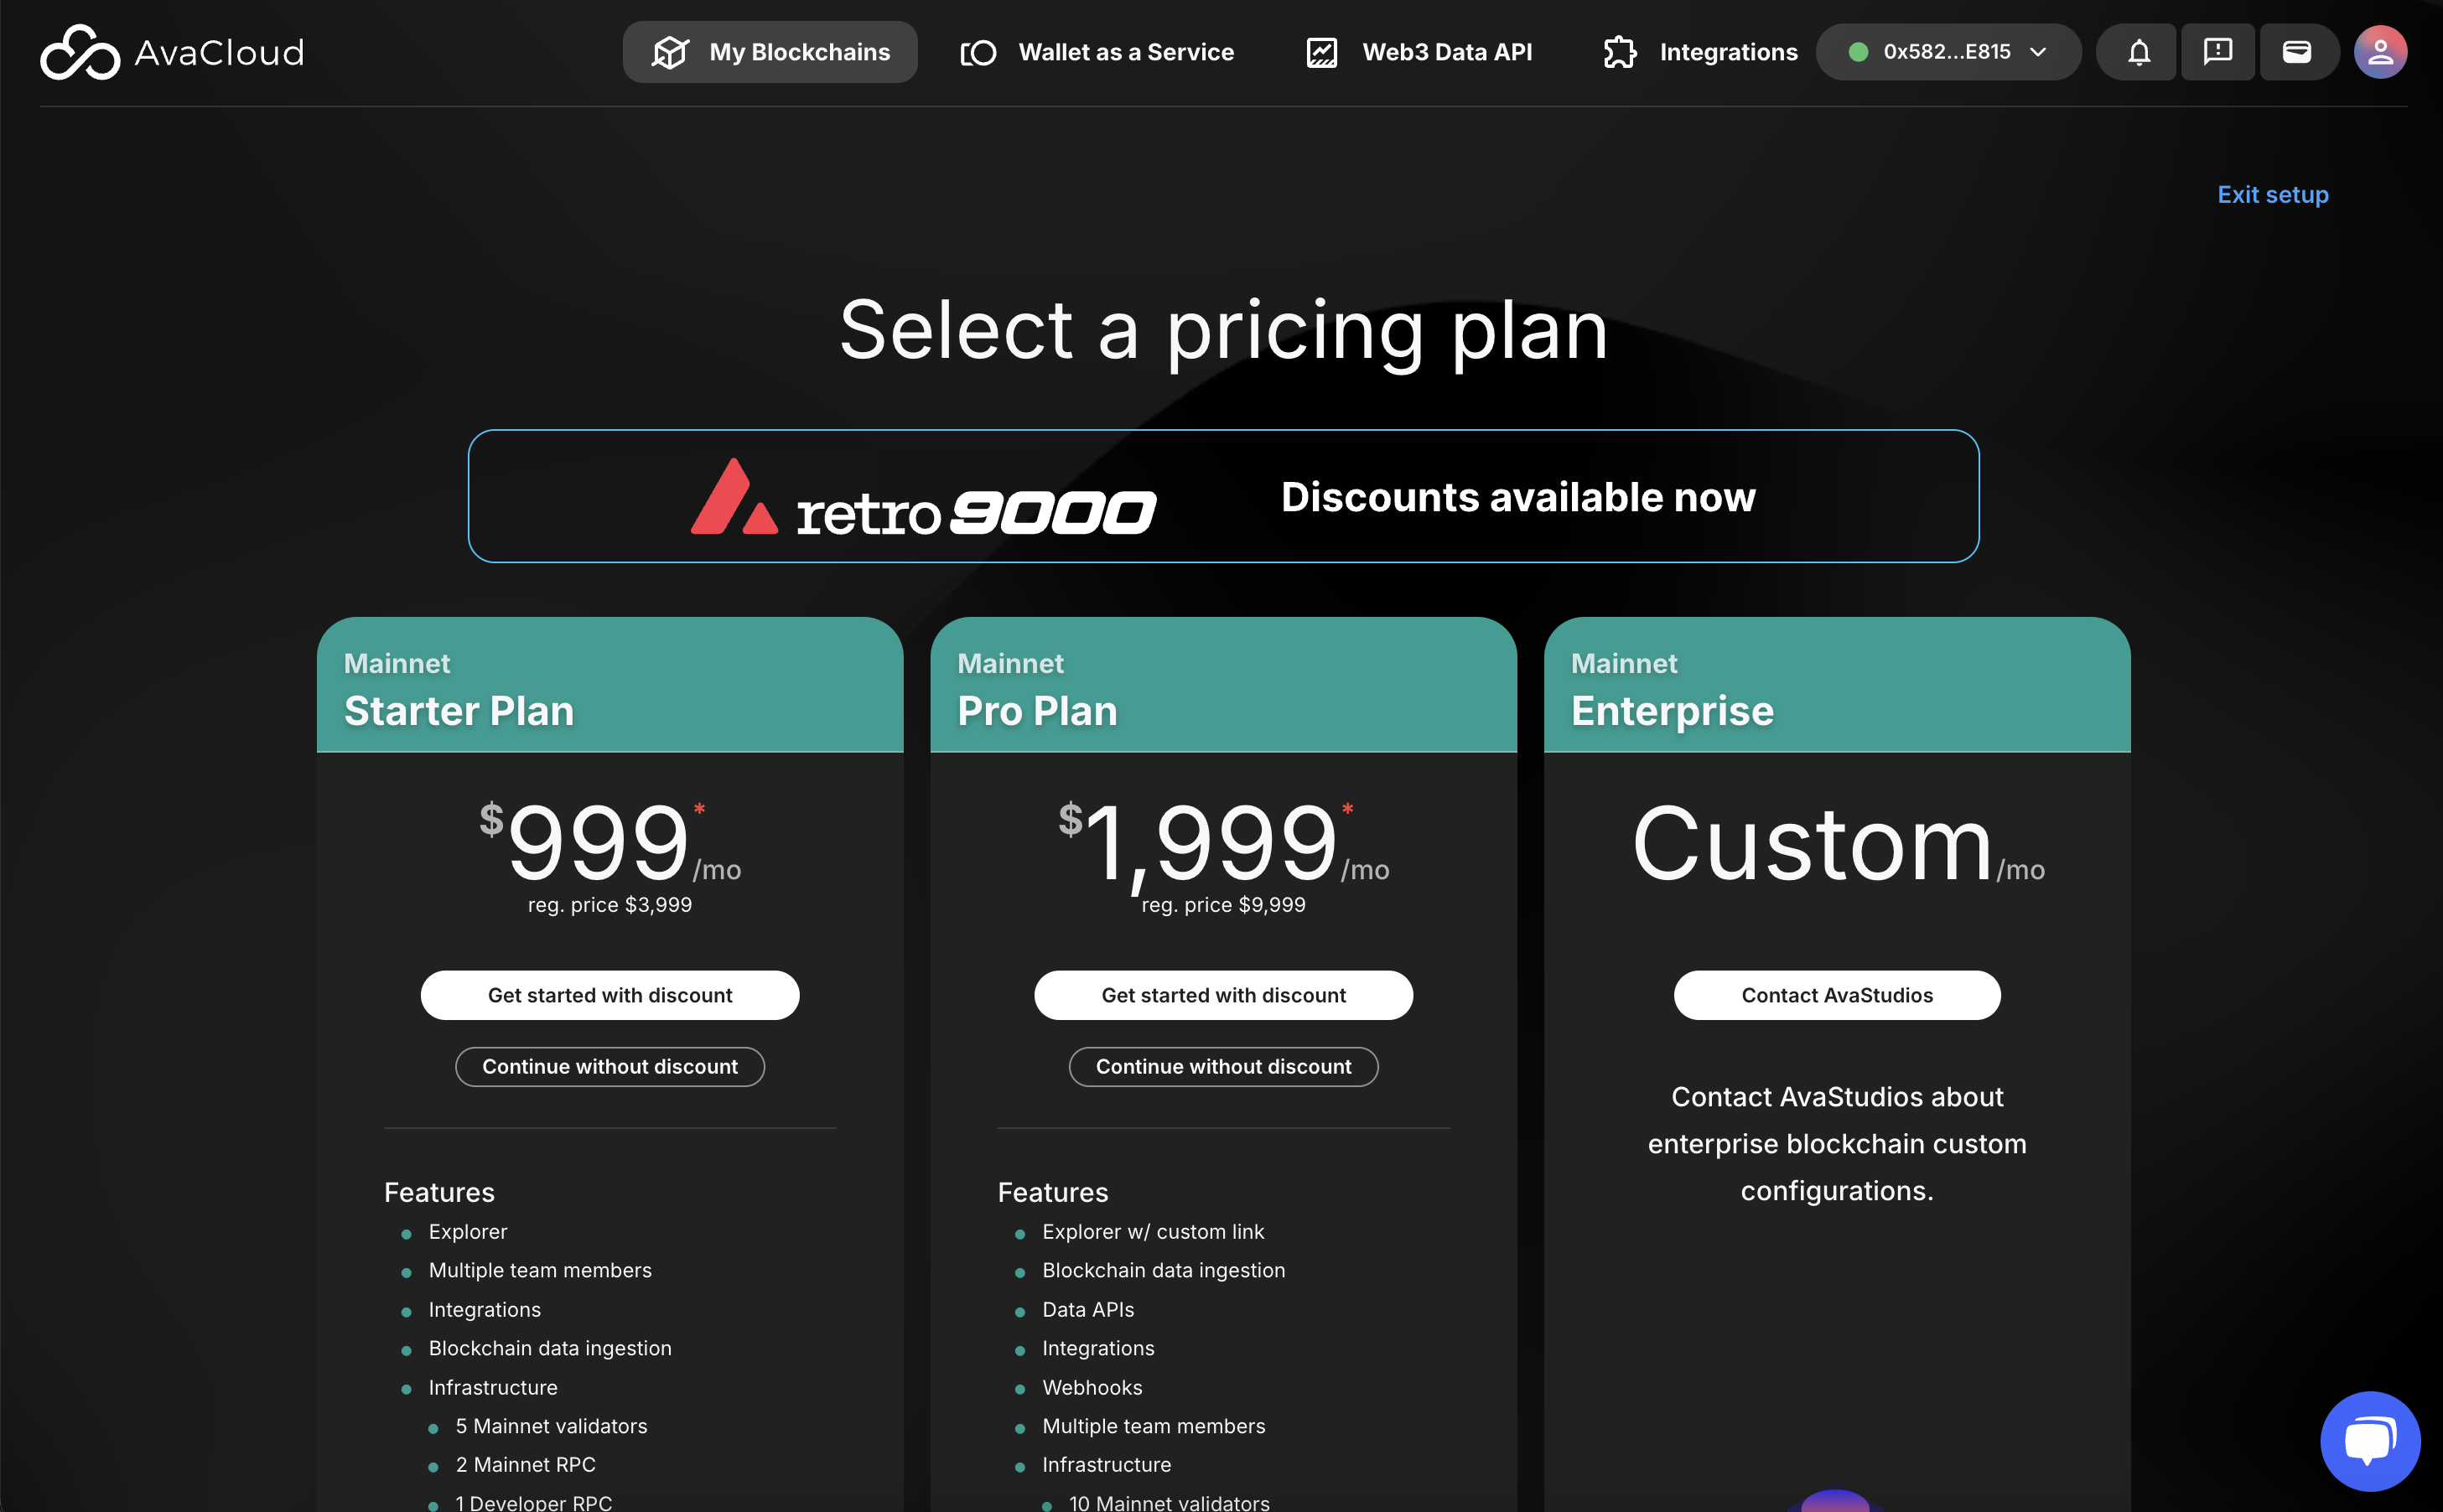This screenshot has width=2443, height=1512.
Task: Get started with discount on Pro Plan
Action: pos(1223,995)
